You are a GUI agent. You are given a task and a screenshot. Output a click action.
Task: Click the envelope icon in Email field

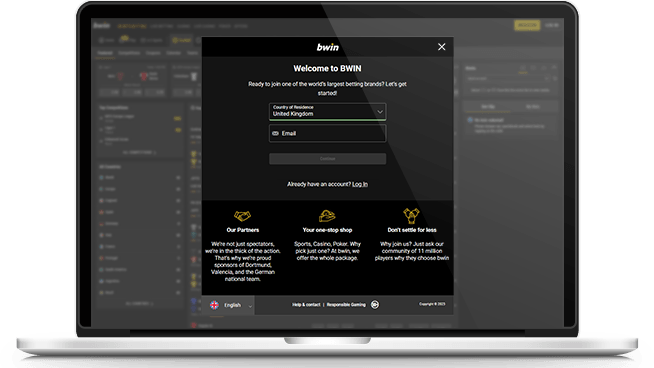[275, 134]
